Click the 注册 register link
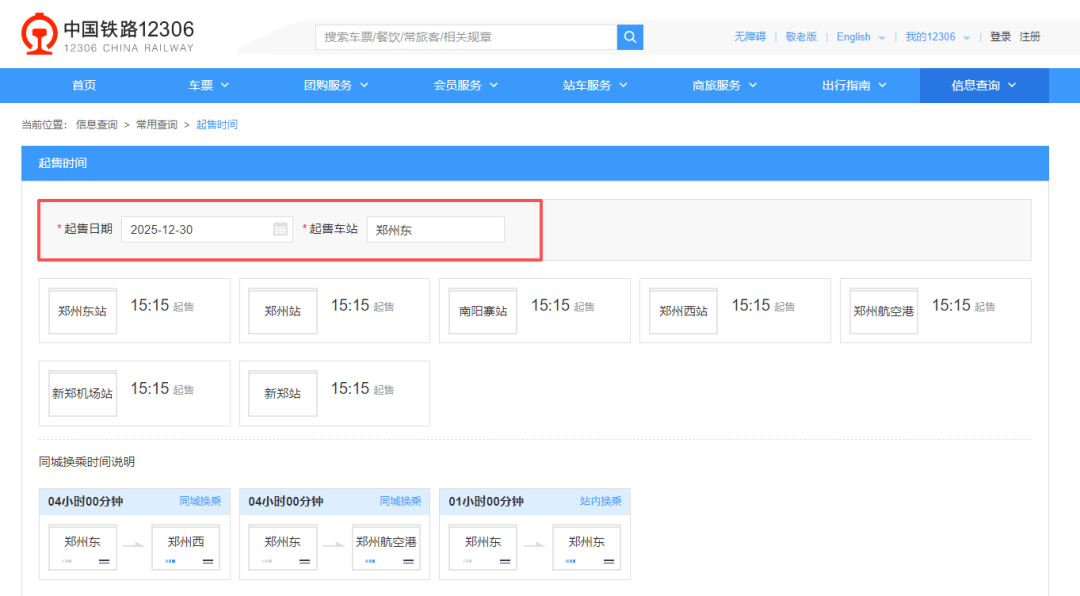The height and width of the screenshot is (596, 1080). [x=1030, y=37]
